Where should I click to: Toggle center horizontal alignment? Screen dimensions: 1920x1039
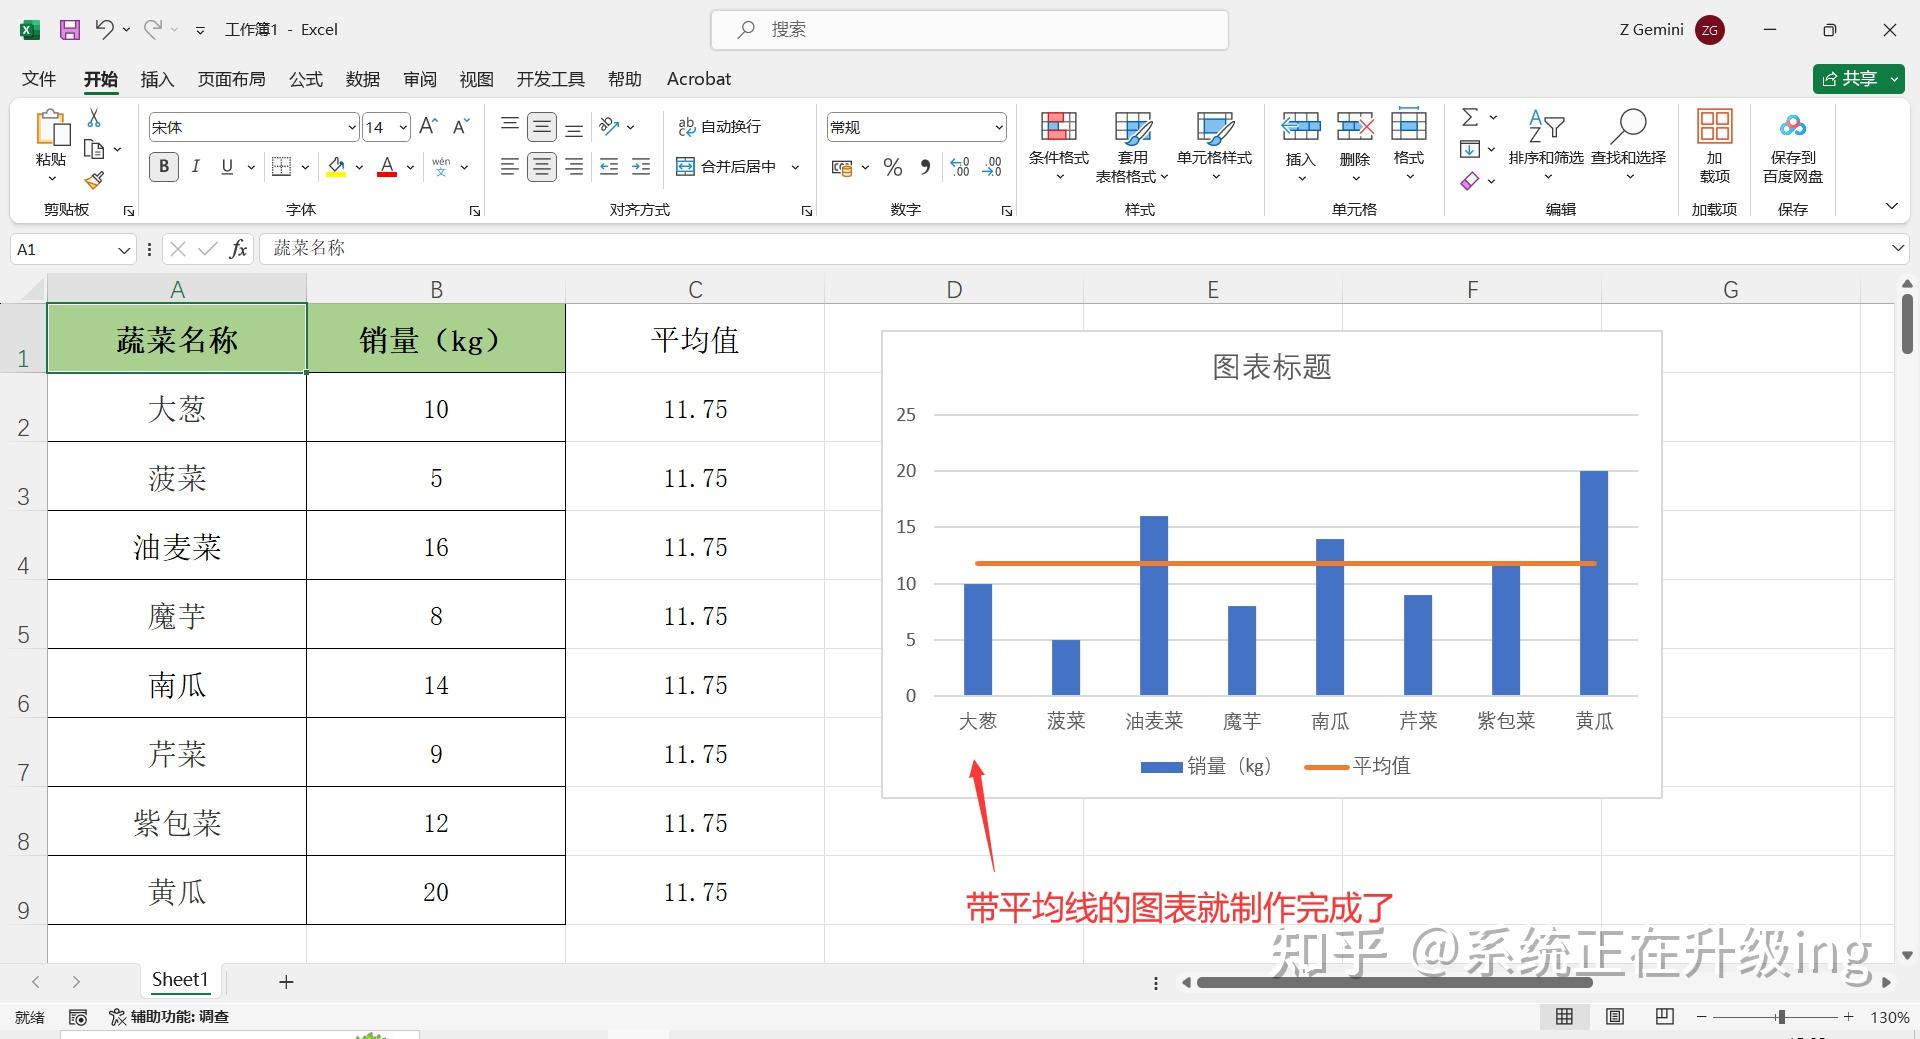tap(542, 167)
